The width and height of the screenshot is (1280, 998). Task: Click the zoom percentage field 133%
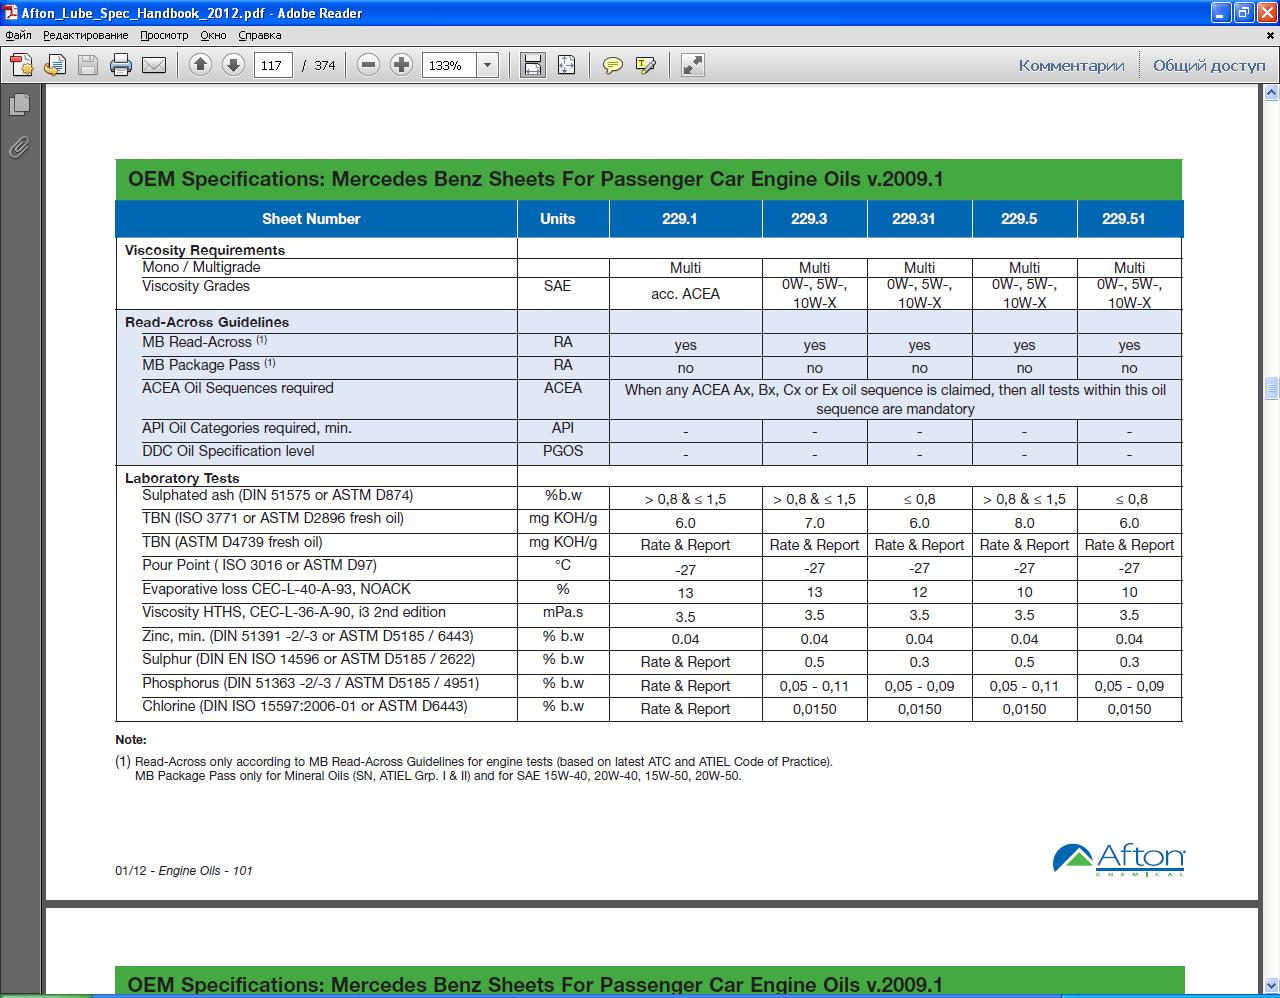449,65
